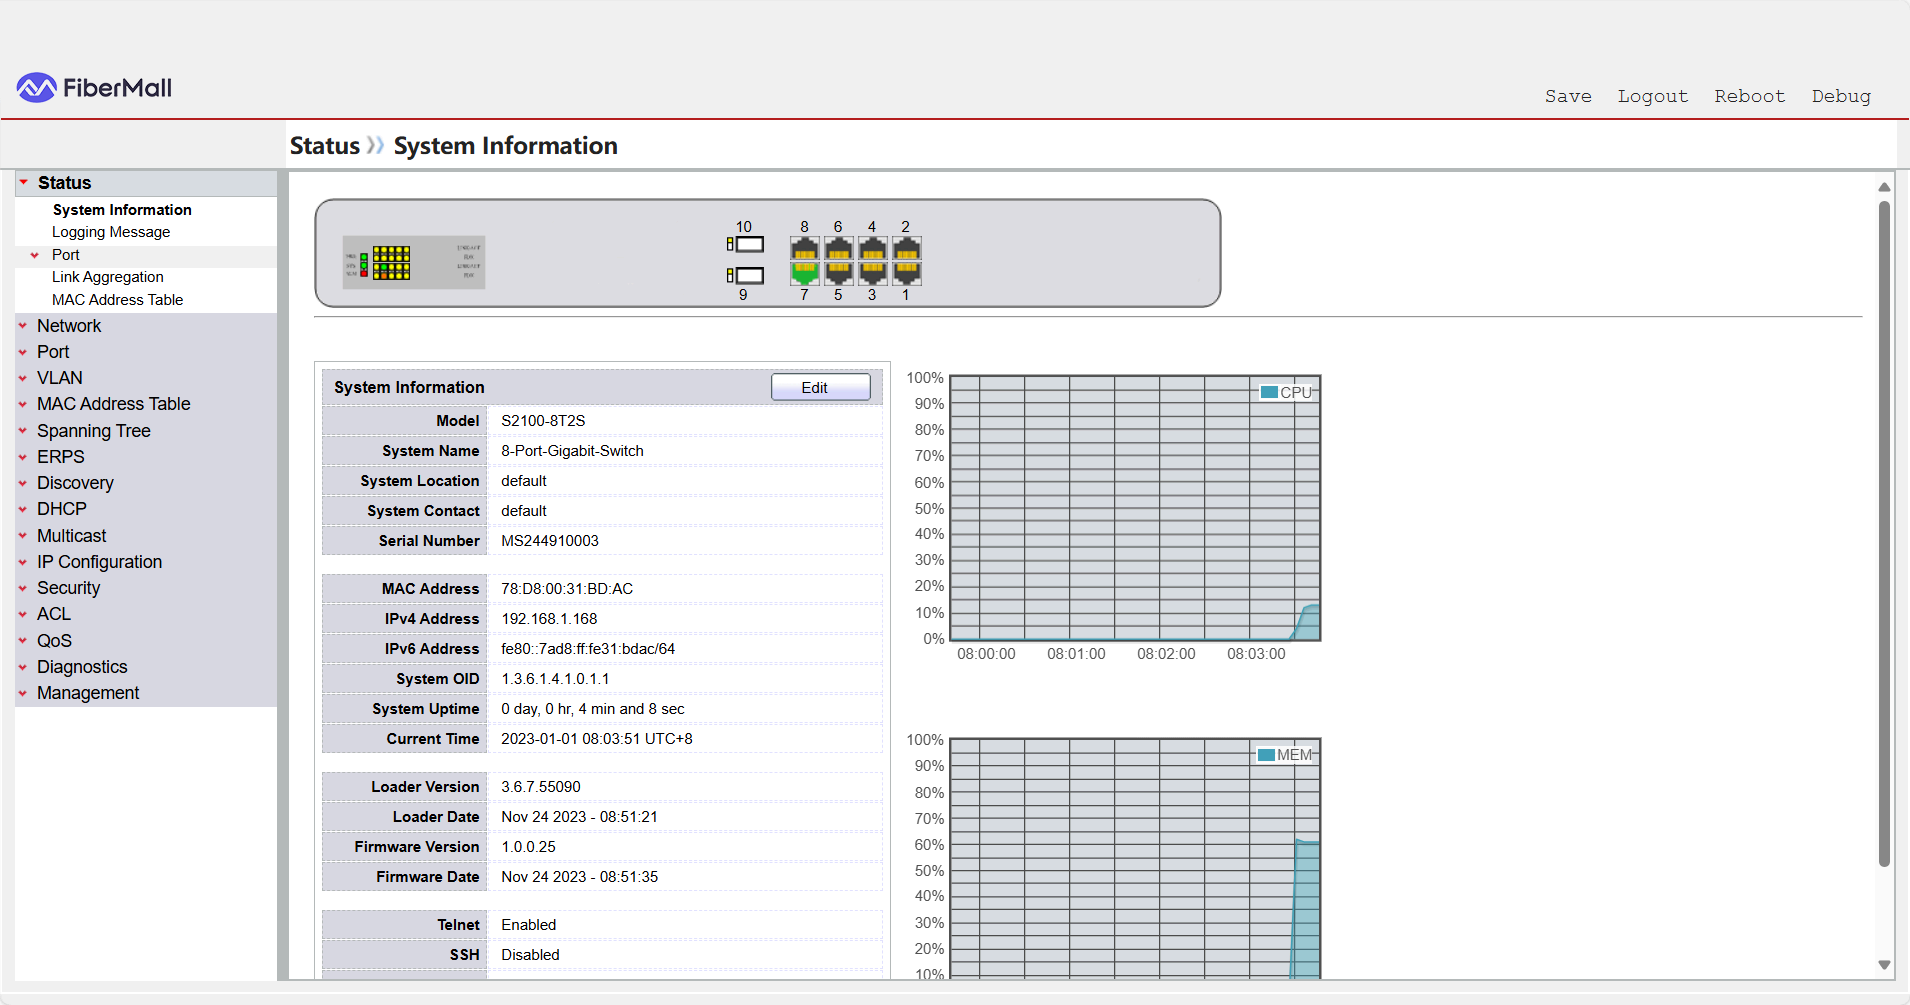Toggle the CPU legend swatch in the chart
Image resolution: width=1910 pixels, height=1005 pixels.
pyautogui.click(x=1269, y=392)
